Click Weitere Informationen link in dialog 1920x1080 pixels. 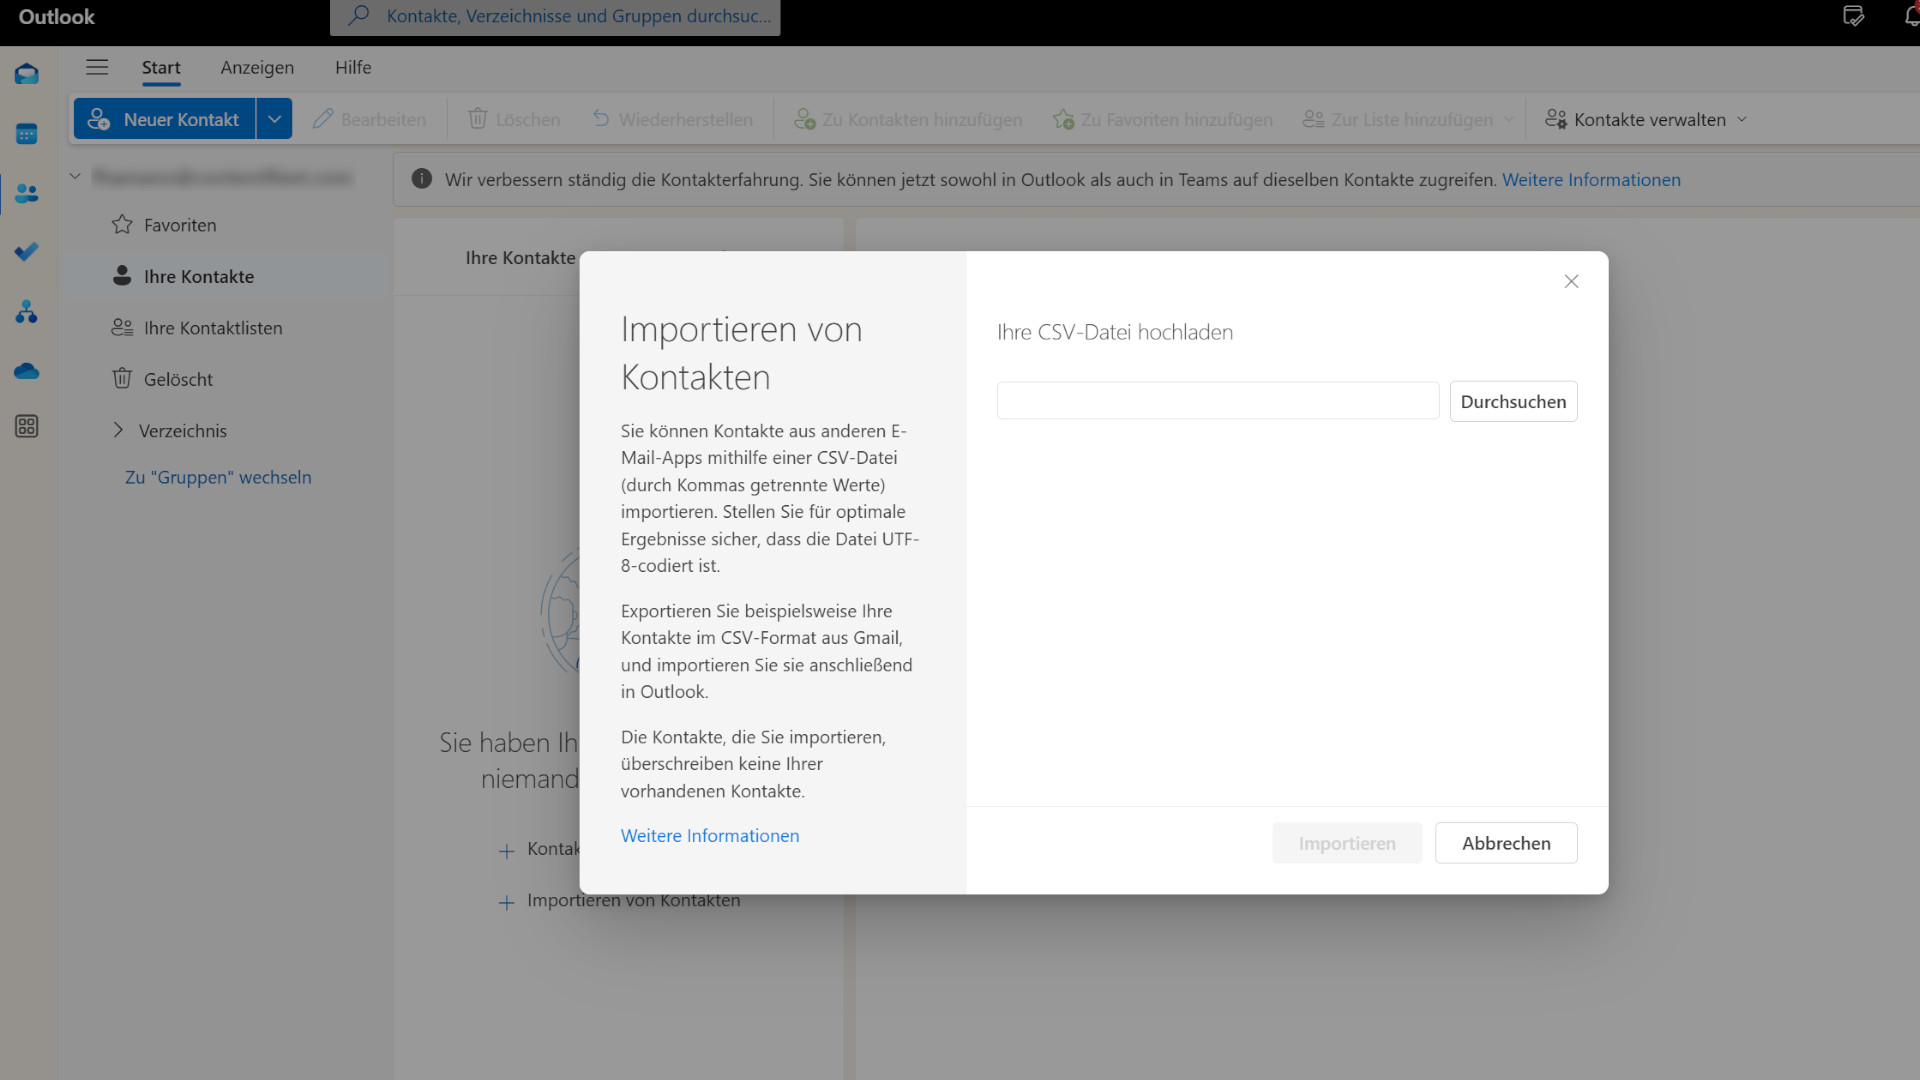point(710,835)
